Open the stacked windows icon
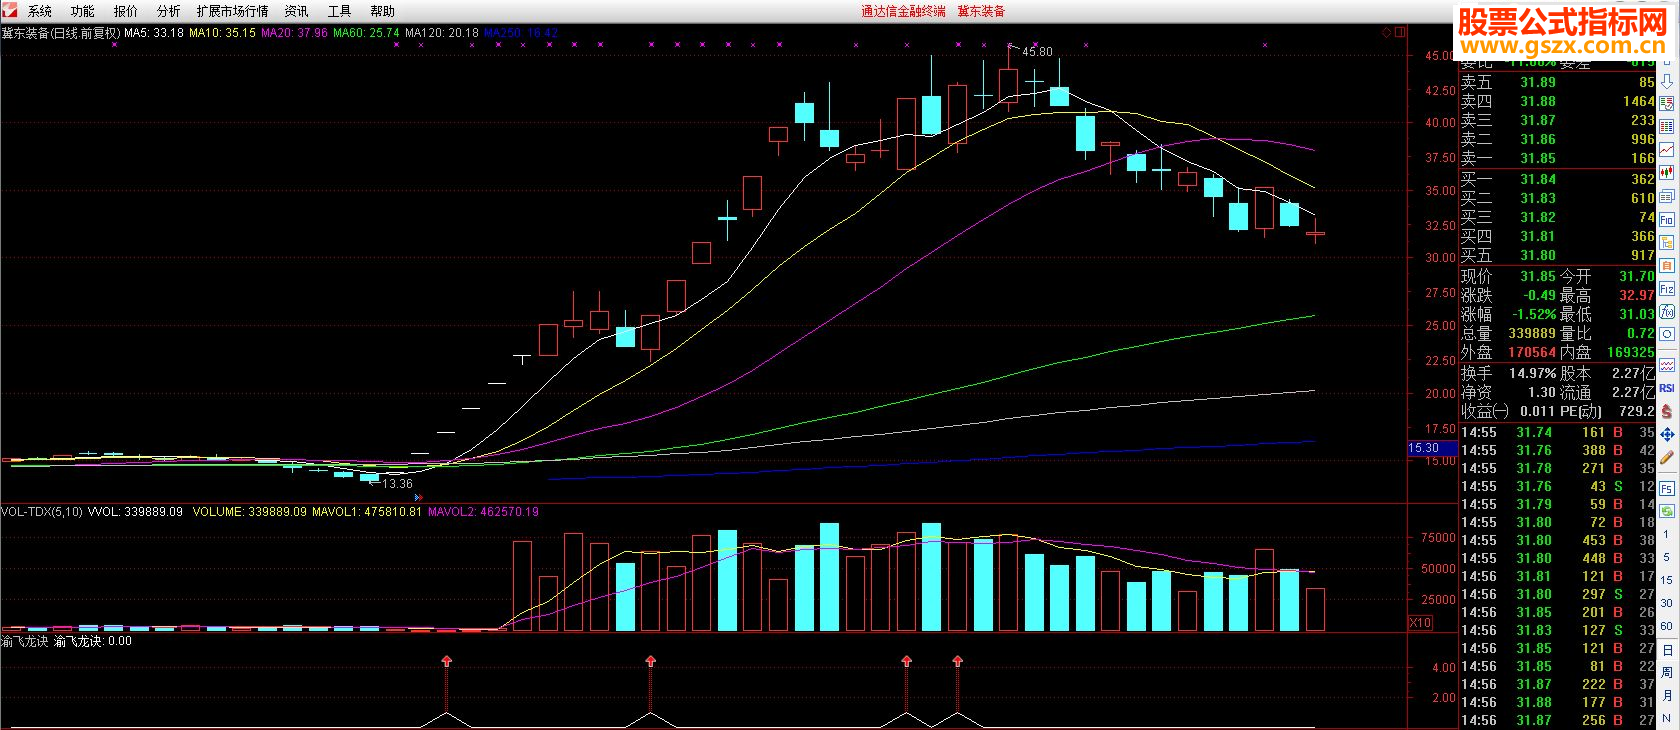1680x730 pixels. pyautogui.click(x=1667, y=196)
